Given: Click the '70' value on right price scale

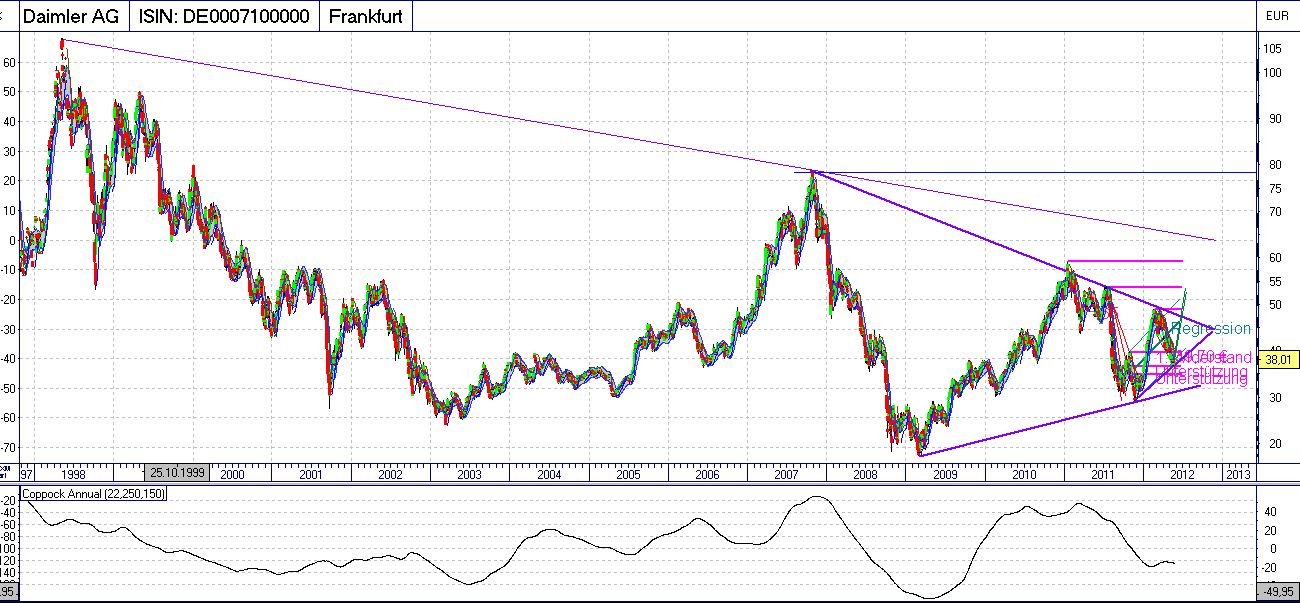Looking at the screenshot, I should coord(1273,212).
